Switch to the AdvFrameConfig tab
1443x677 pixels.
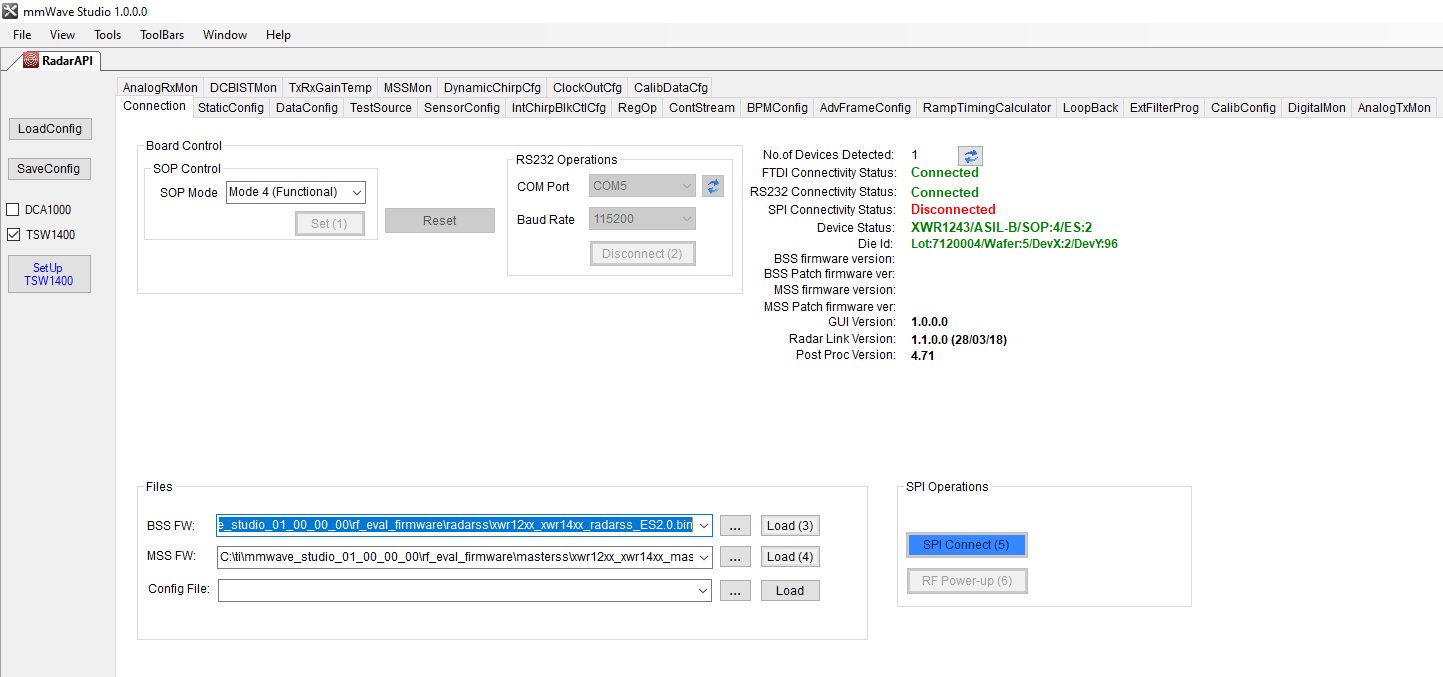click(x=865, y=107)
